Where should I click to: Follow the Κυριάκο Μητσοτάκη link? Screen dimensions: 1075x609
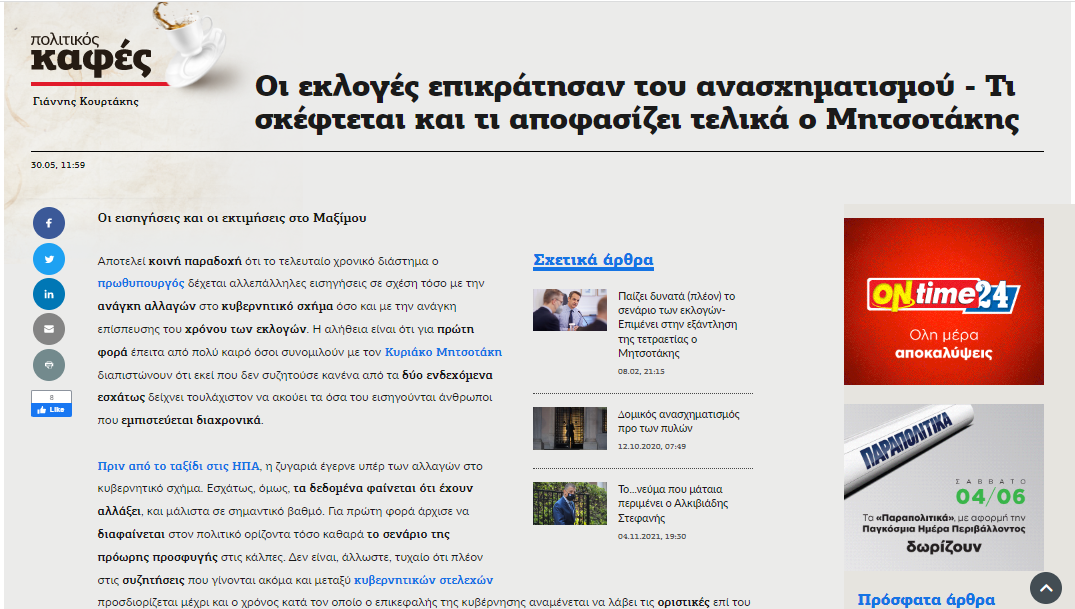443,352
